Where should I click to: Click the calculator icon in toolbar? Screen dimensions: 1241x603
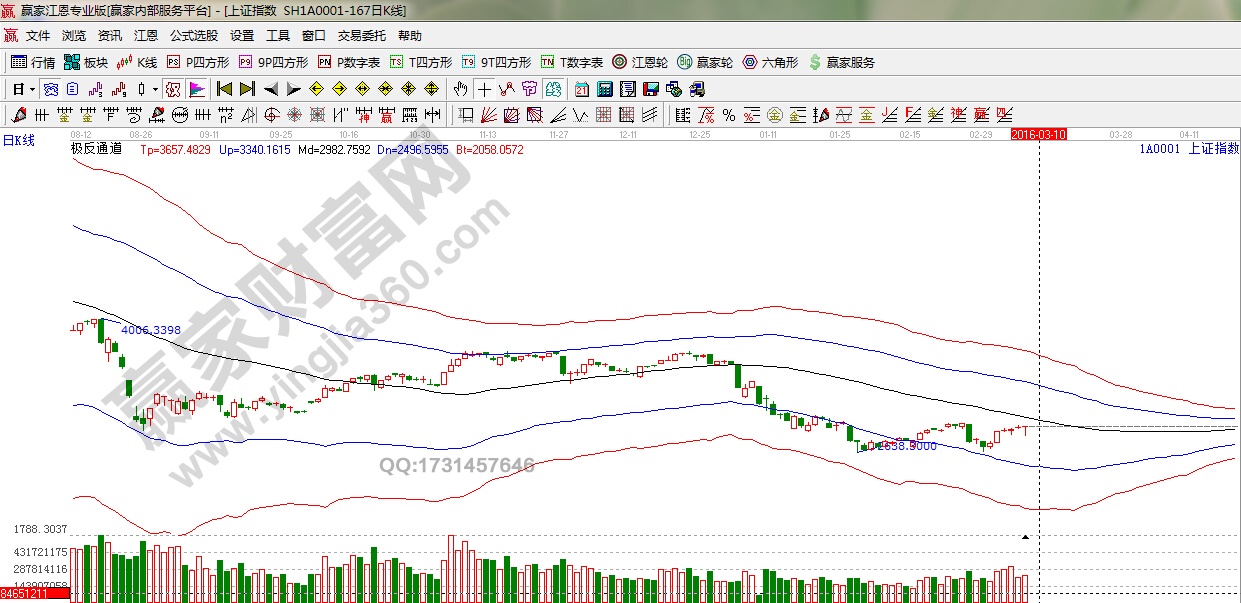tap(605, 89)
